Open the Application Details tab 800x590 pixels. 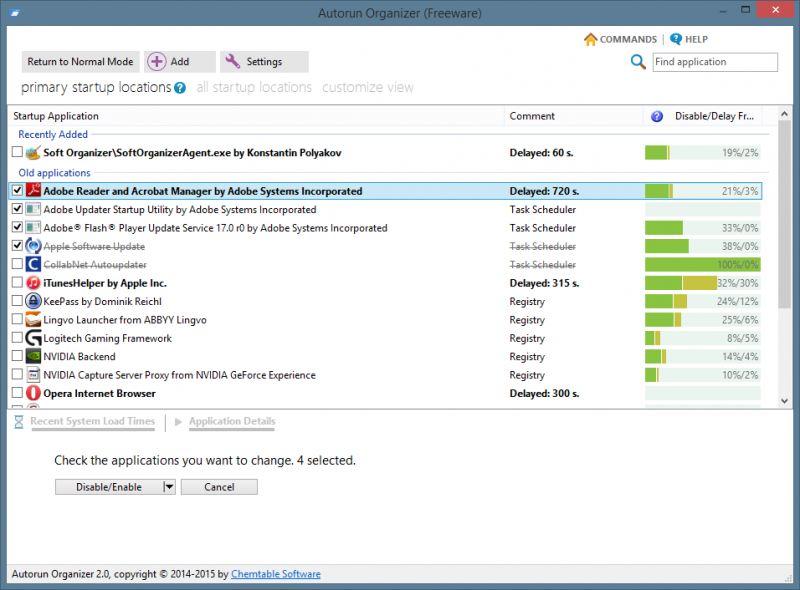point(232,421)
